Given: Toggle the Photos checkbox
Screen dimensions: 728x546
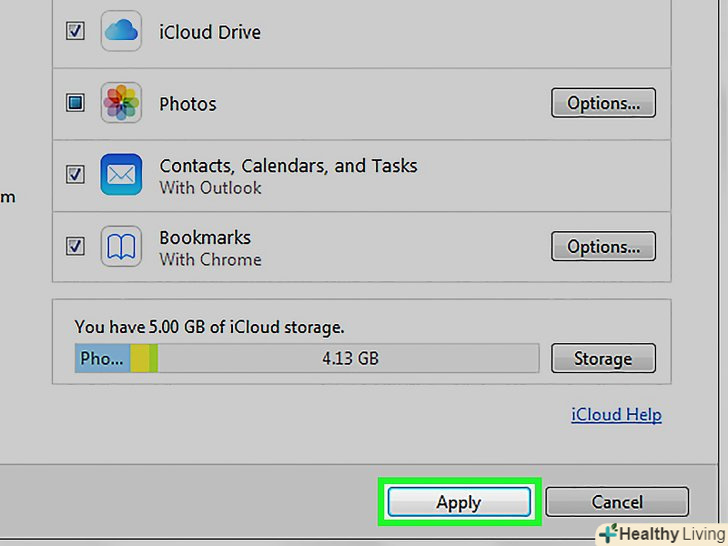Looking at the screenshot, I should [x=75, y=103].
